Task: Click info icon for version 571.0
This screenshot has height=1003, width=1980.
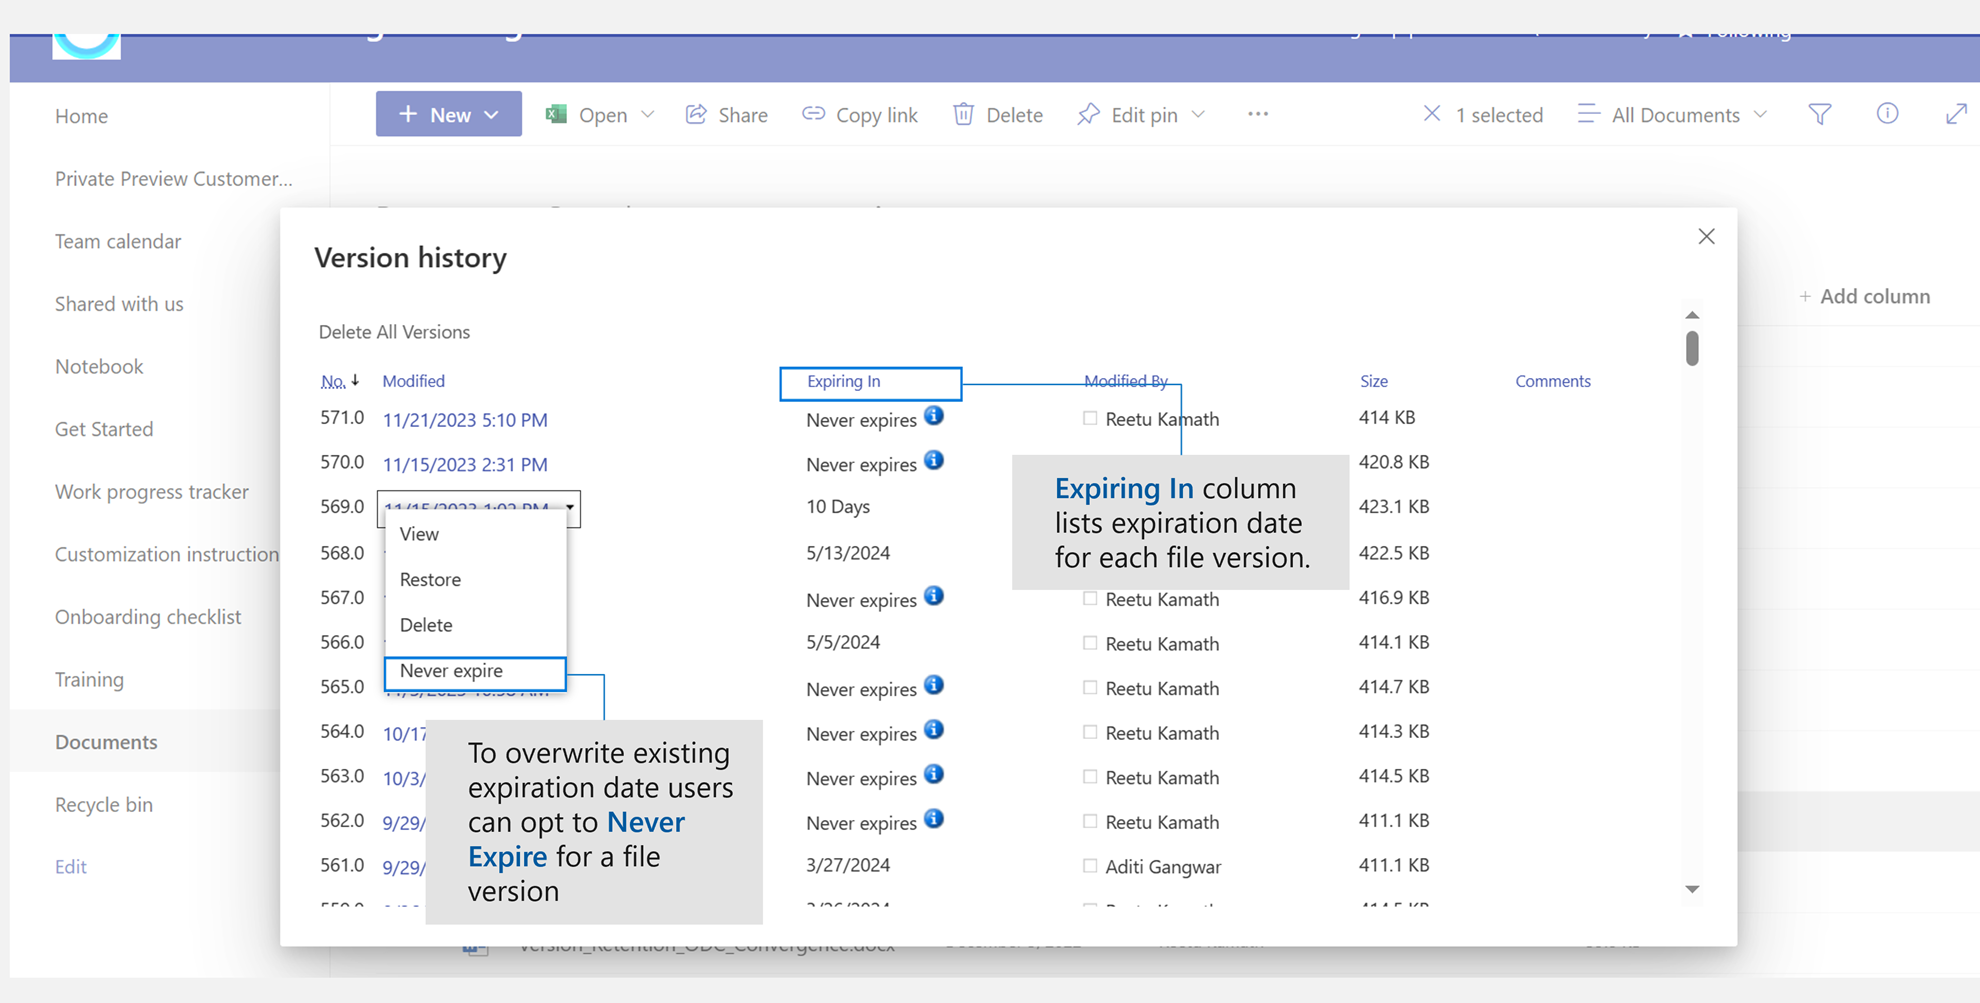Action: pyautogui.click(x=934, y=416)
